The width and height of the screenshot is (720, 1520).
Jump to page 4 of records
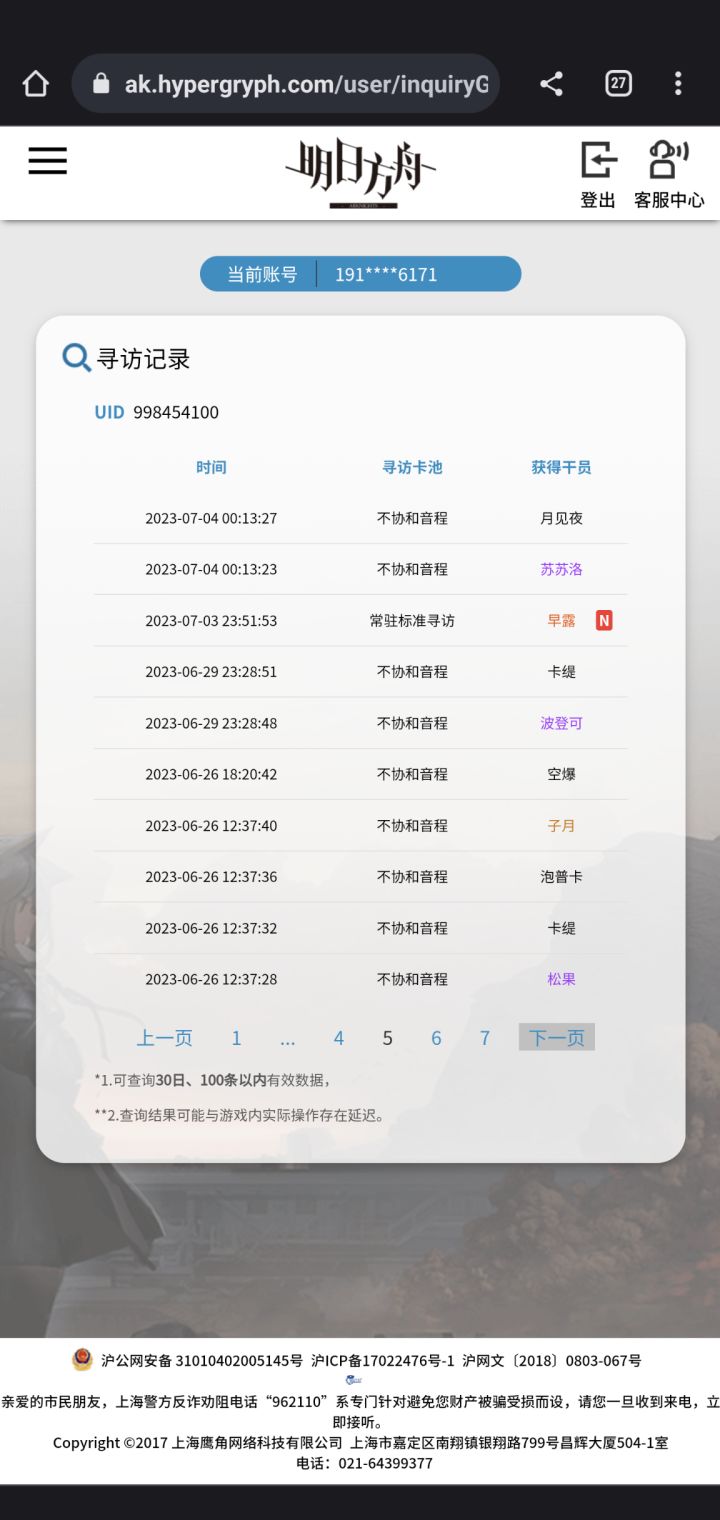pos(339,1038)
